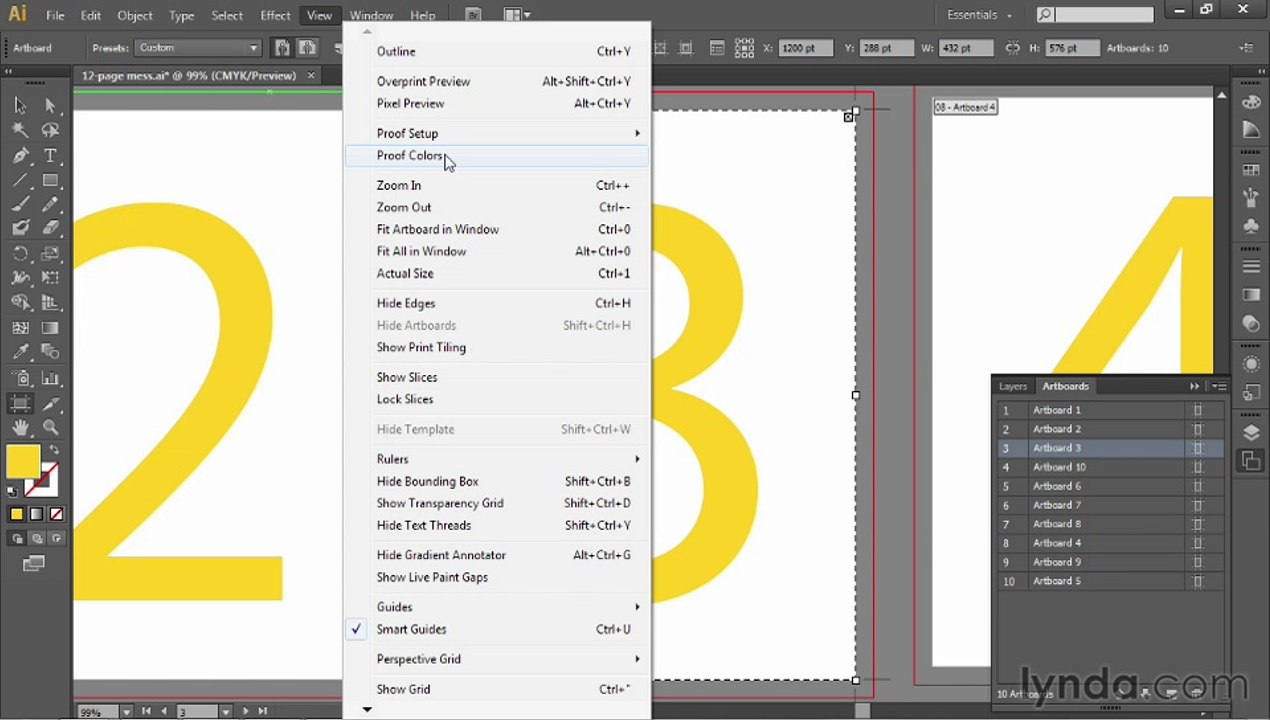Viewport: 1270px width, 720px height.
Task: Go to first artboard navigation button
Action: 146,711
